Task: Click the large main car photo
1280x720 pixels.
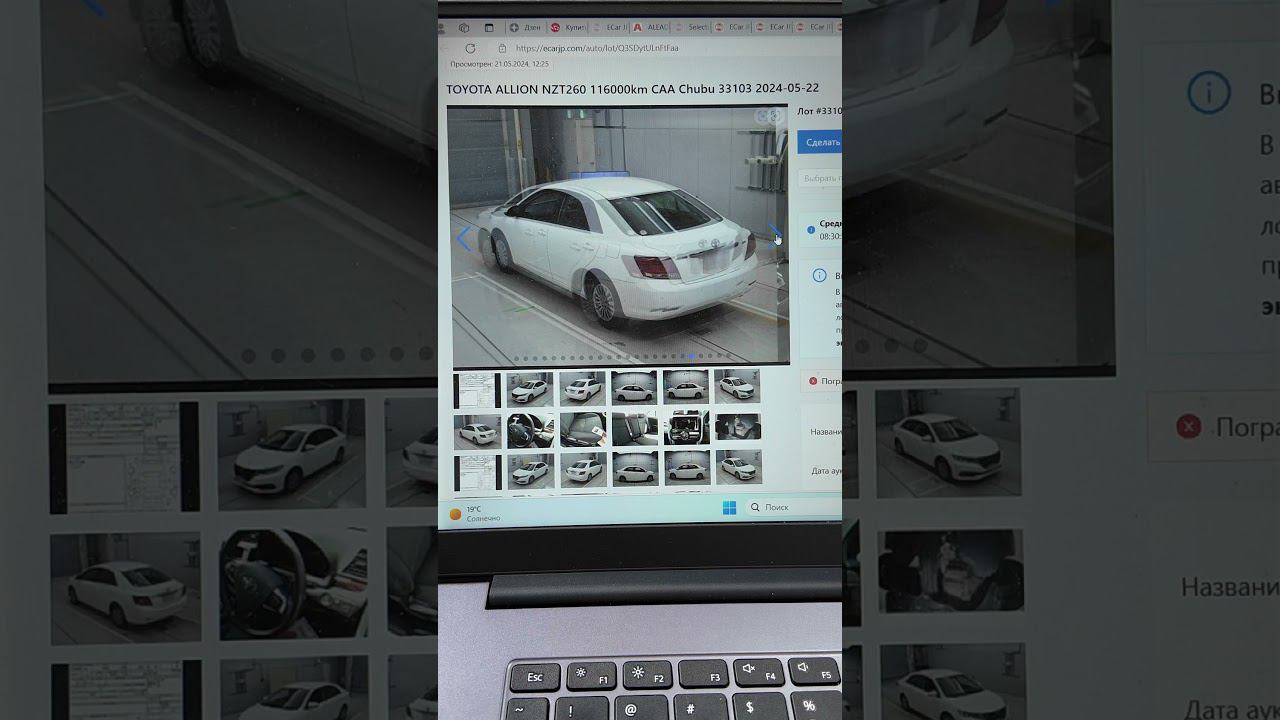Action: tap(619, 236)
